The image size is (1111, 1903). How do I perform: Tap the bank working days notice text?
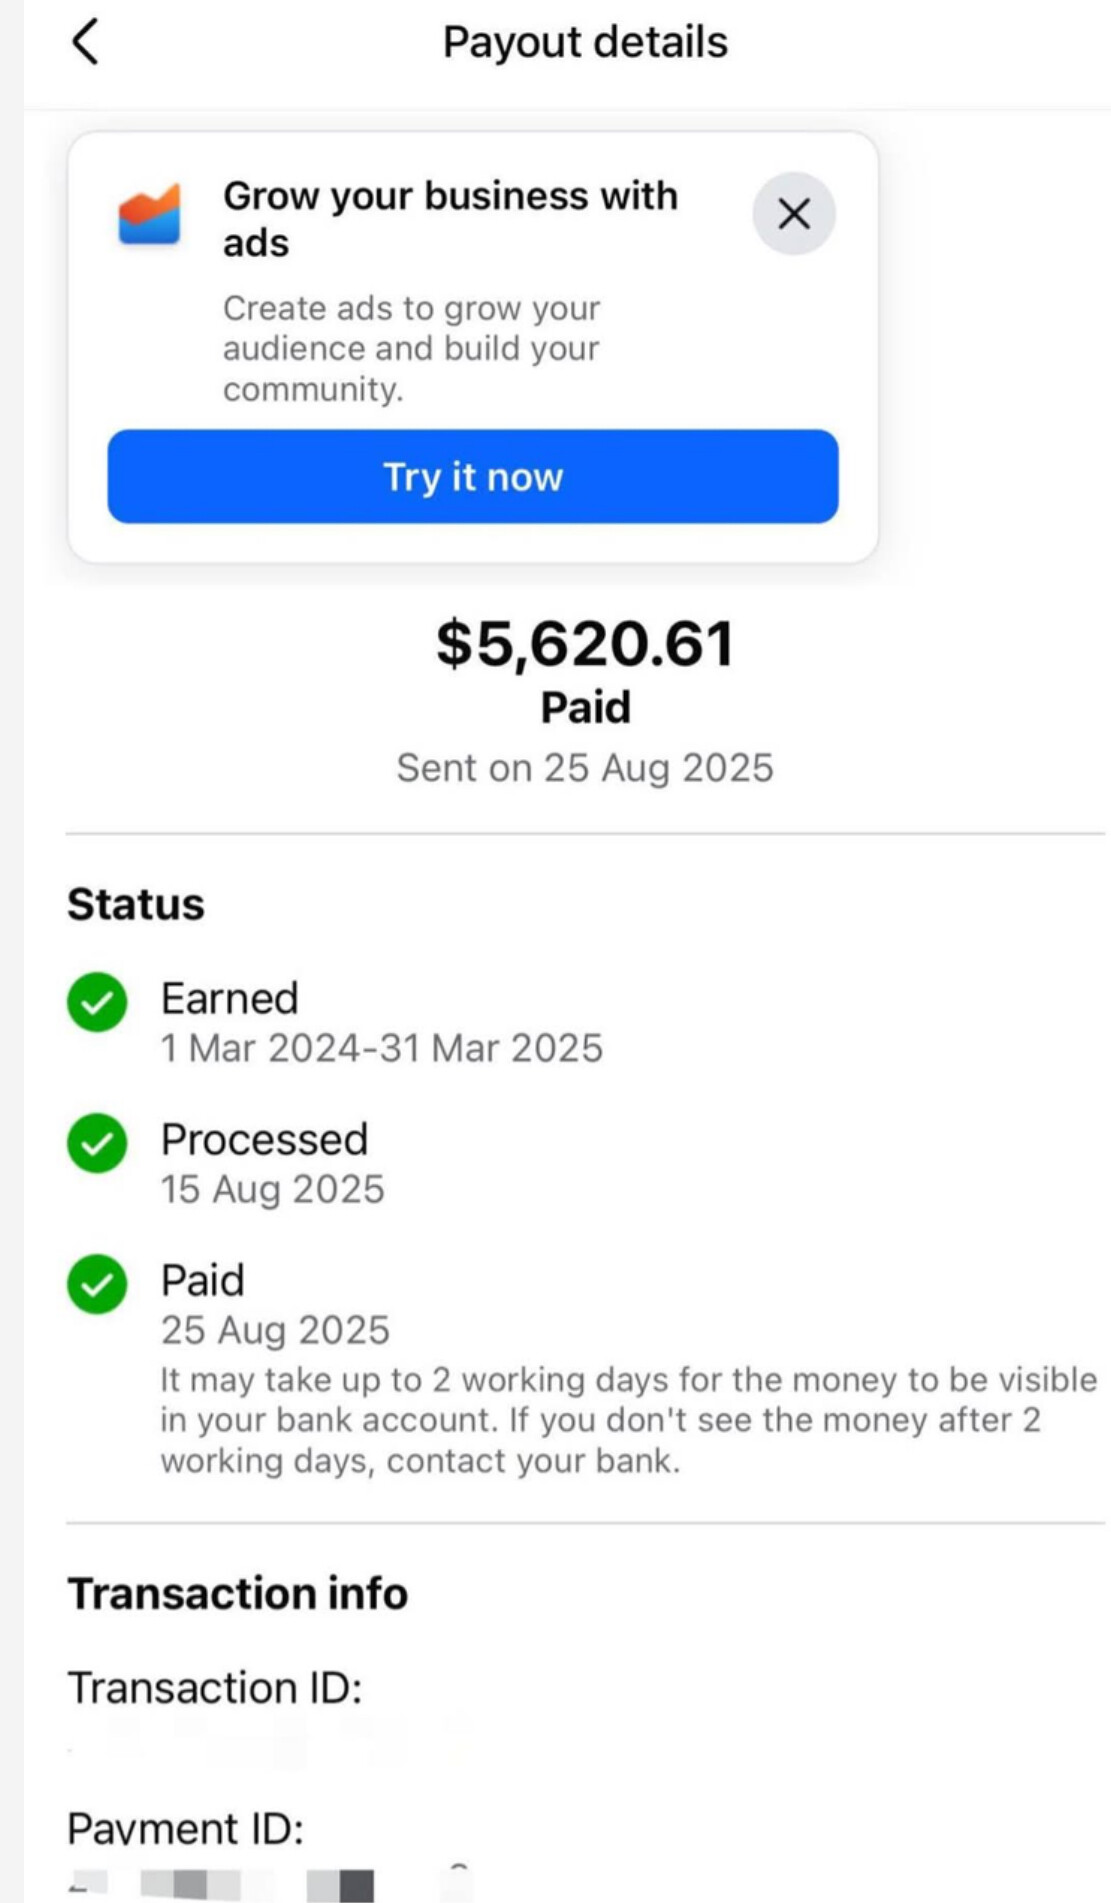(x=628, y=1420)
